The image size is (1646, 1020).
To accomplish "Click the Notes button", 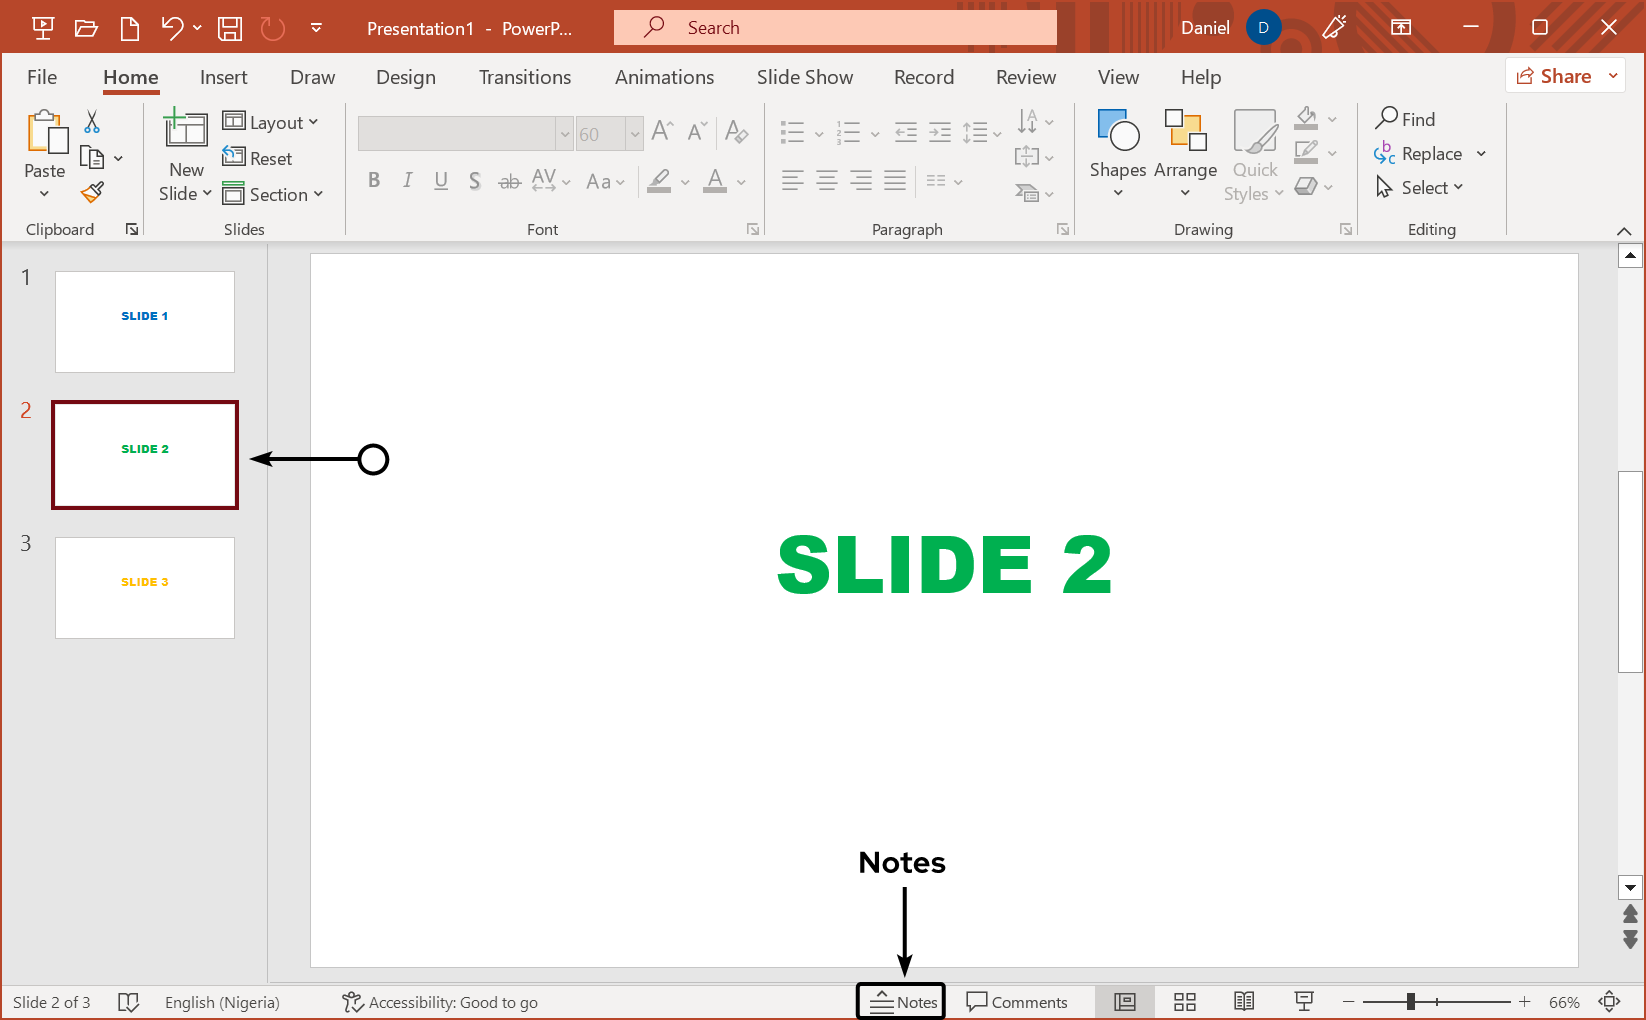I will click(x=900, y=1001).
